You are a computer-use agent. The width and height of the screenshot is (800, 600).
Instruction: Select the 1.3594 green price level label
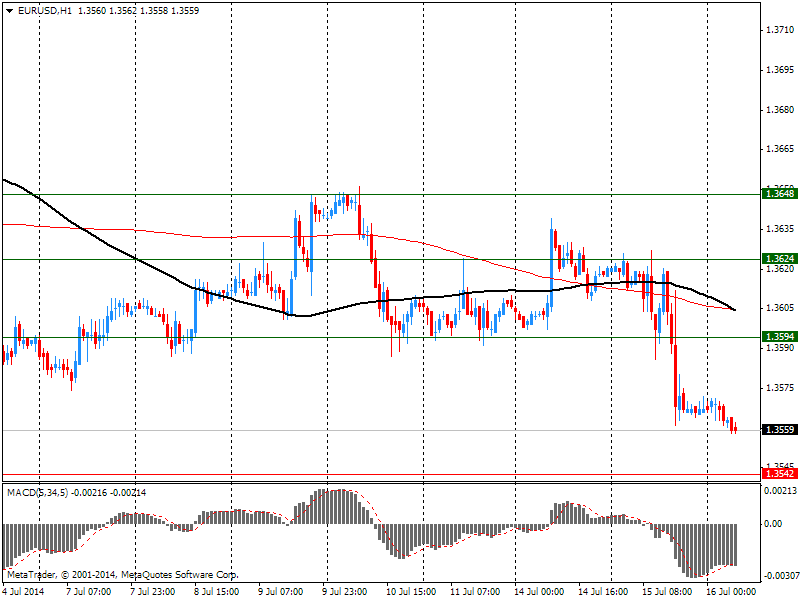point(780,337)
